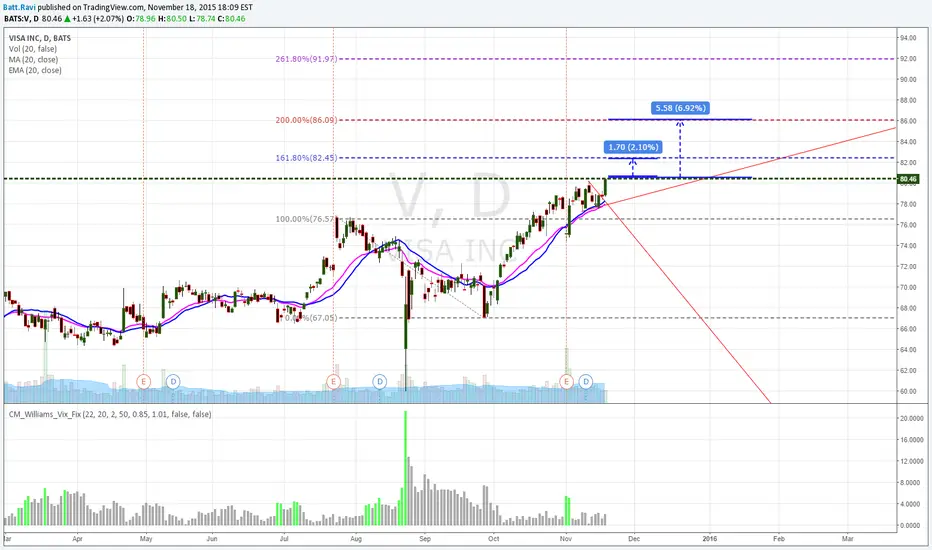Click the O:78.96 open value in header
Screen dimensions: 932x550
click(x=143, y=18)
